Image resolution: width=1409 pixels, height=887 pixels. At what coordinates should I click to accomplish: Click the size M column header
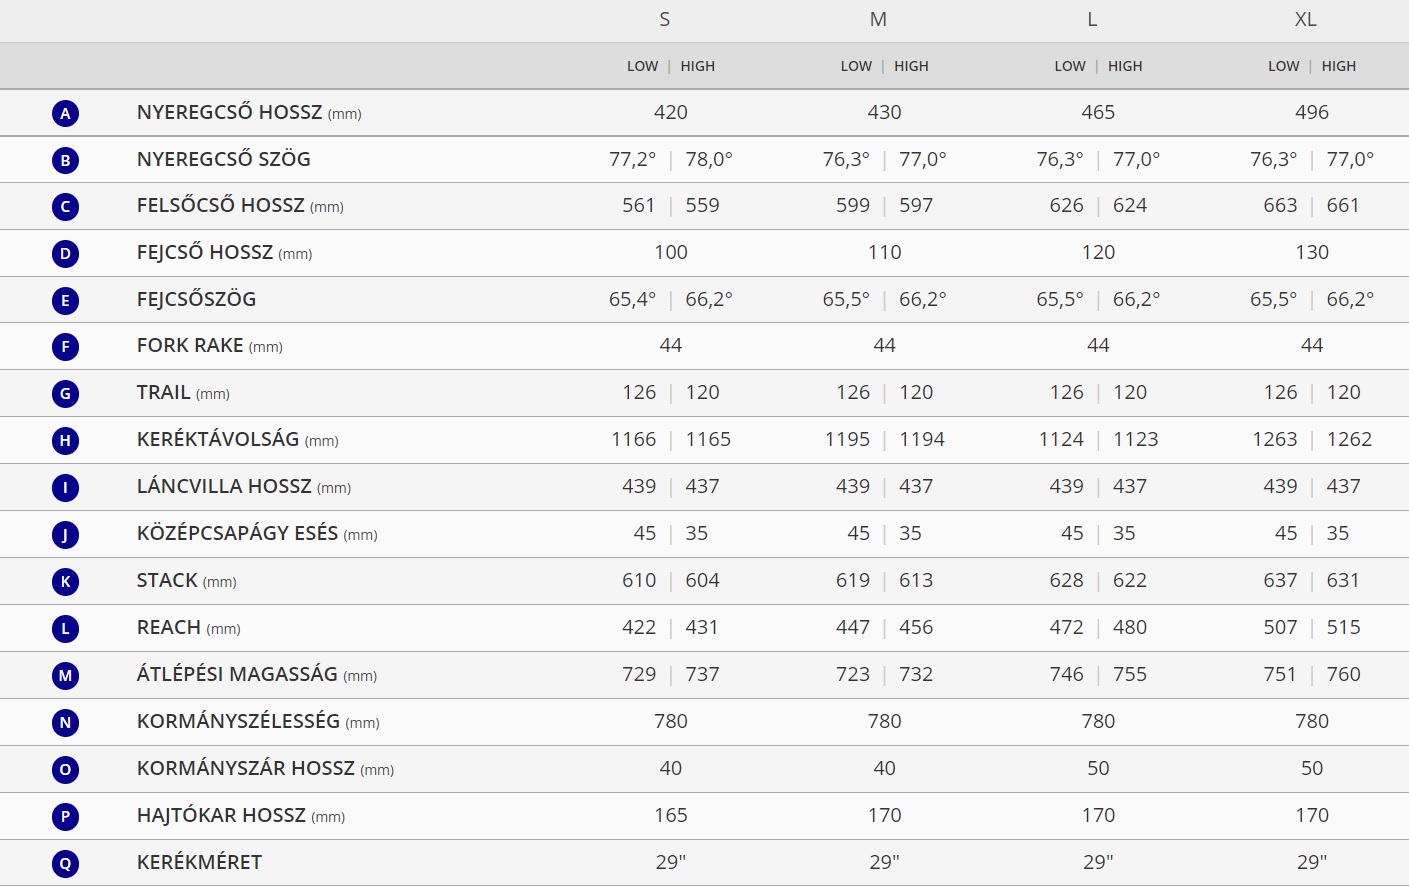click(x=878, y=20)
